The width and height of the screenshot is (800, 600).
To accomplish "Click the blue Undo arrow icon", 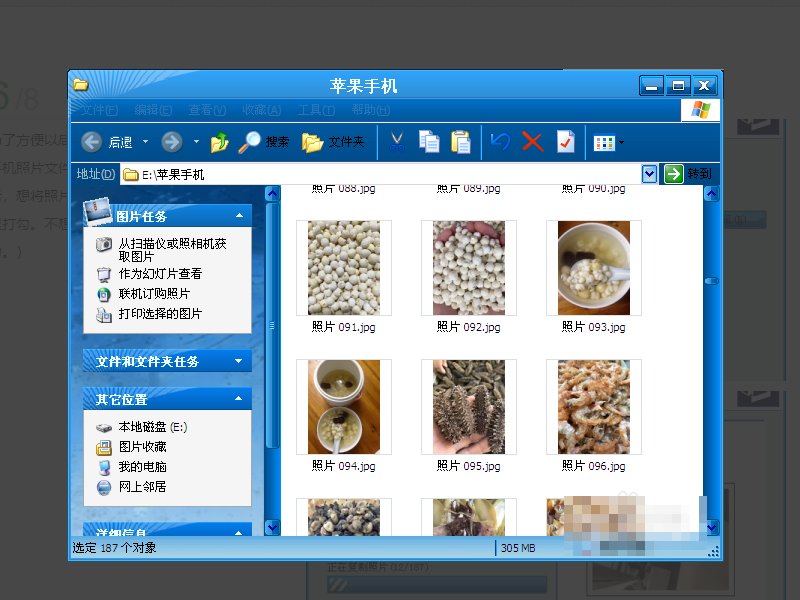I will (500, 142).
